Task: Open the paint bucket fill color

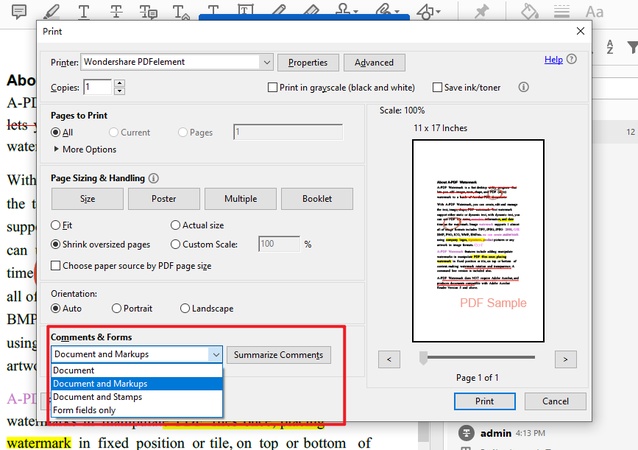Action: click(530, 11)
